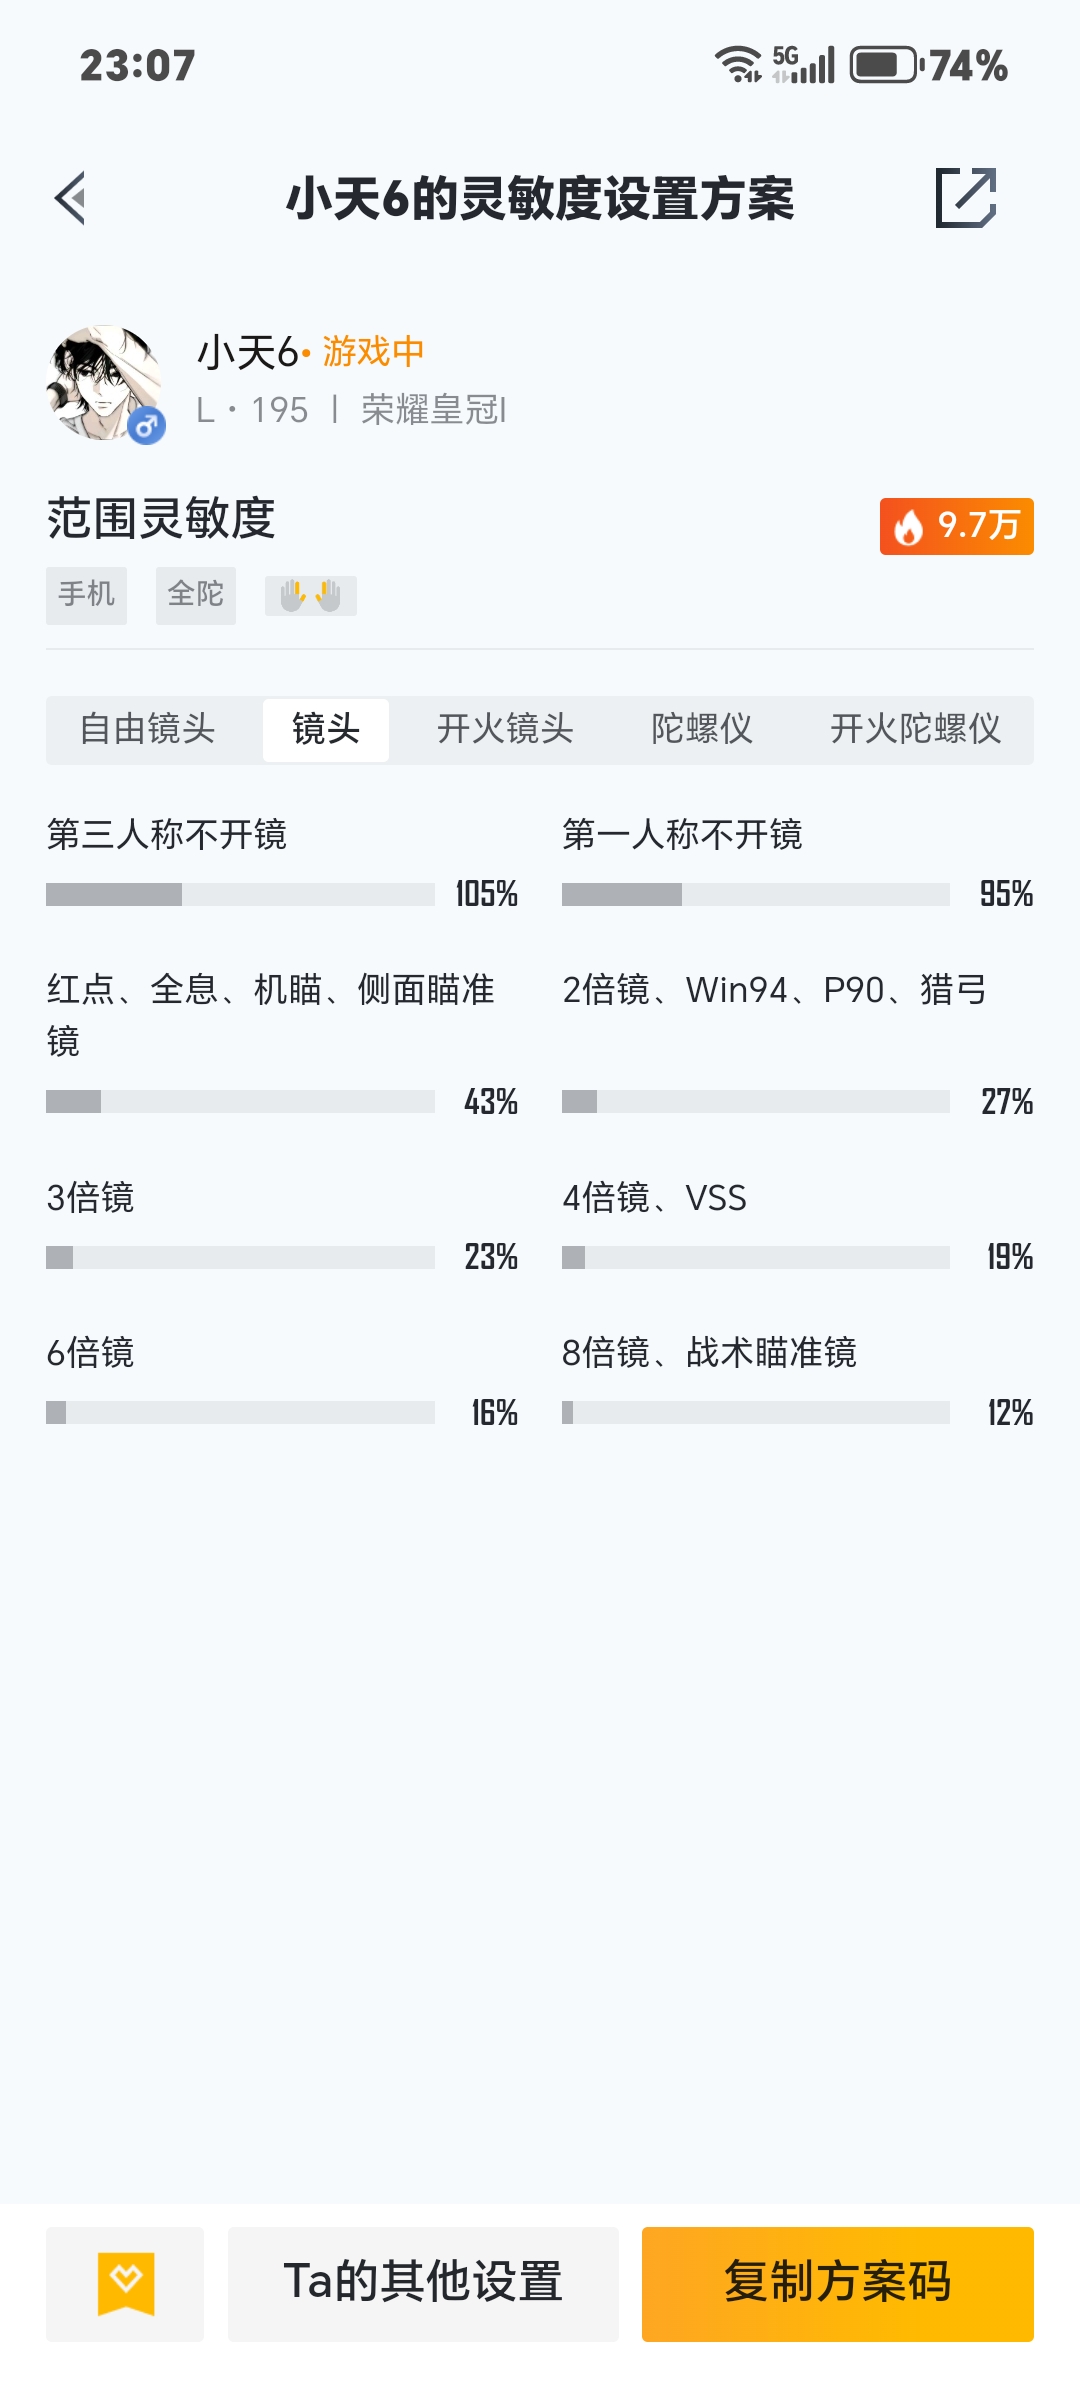Tap the yellow bookmark save icon
This screenshot has height=2388, width=1080.
(125, 2284)
